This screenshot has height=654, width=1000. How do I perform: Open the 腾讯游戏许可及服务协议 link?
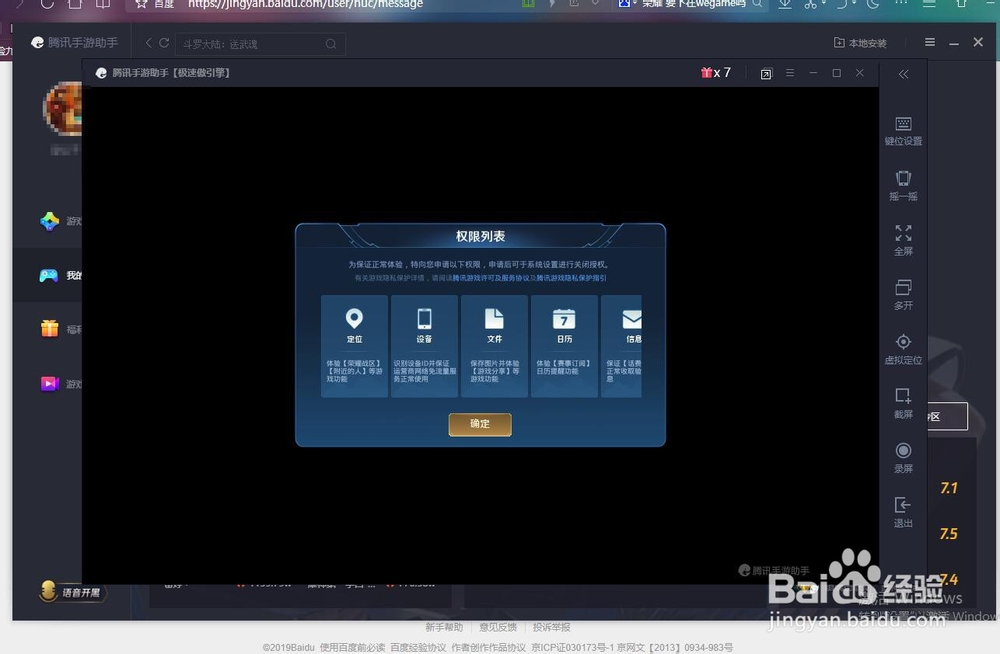491,278
